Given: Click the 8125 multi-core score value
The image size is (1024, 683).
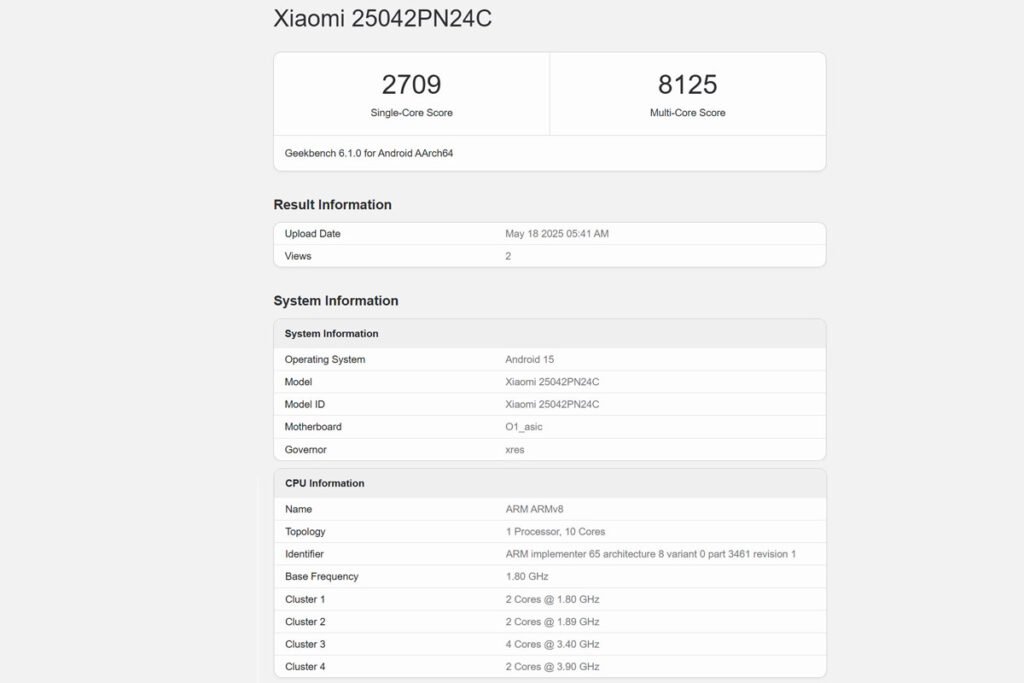Looking at the screenshot, I should click(687, 84).
